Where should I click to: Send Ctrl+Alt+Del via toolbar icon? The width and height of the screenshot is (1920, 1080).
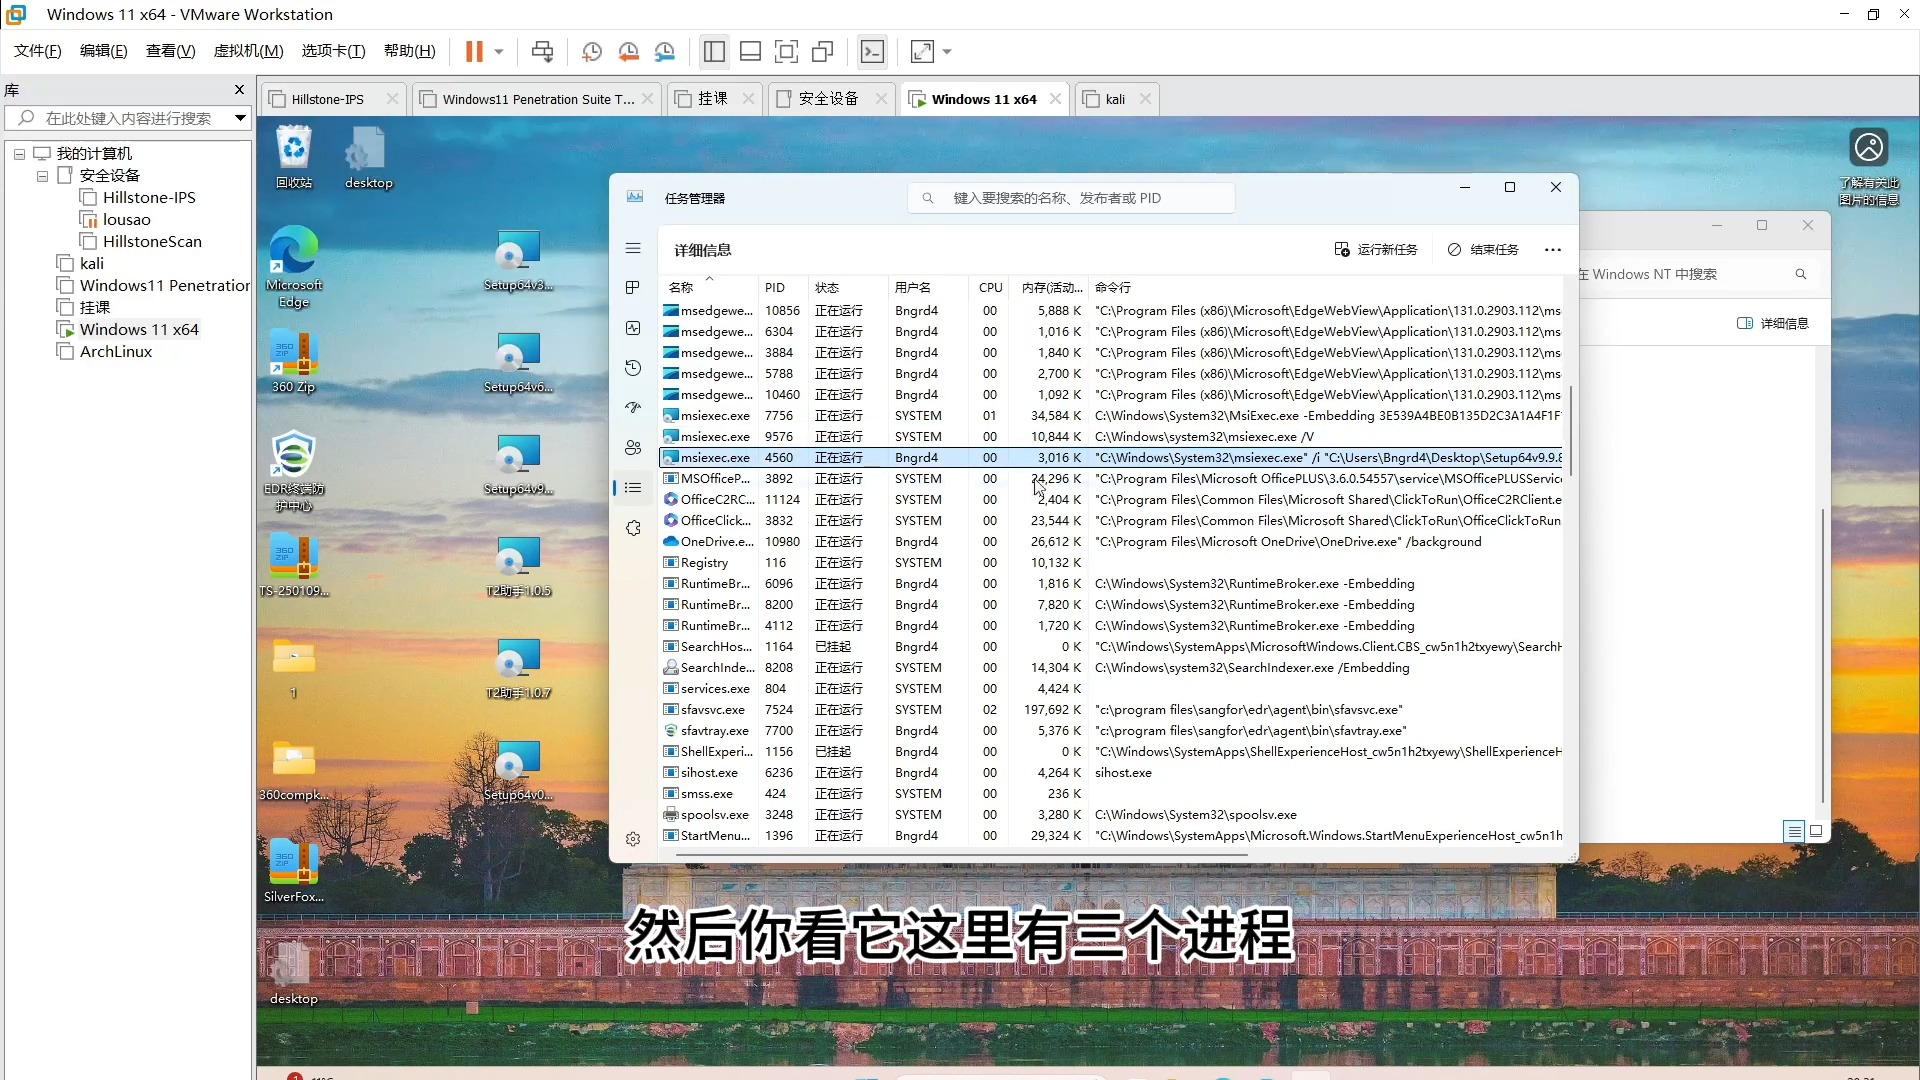pos(542,51)
